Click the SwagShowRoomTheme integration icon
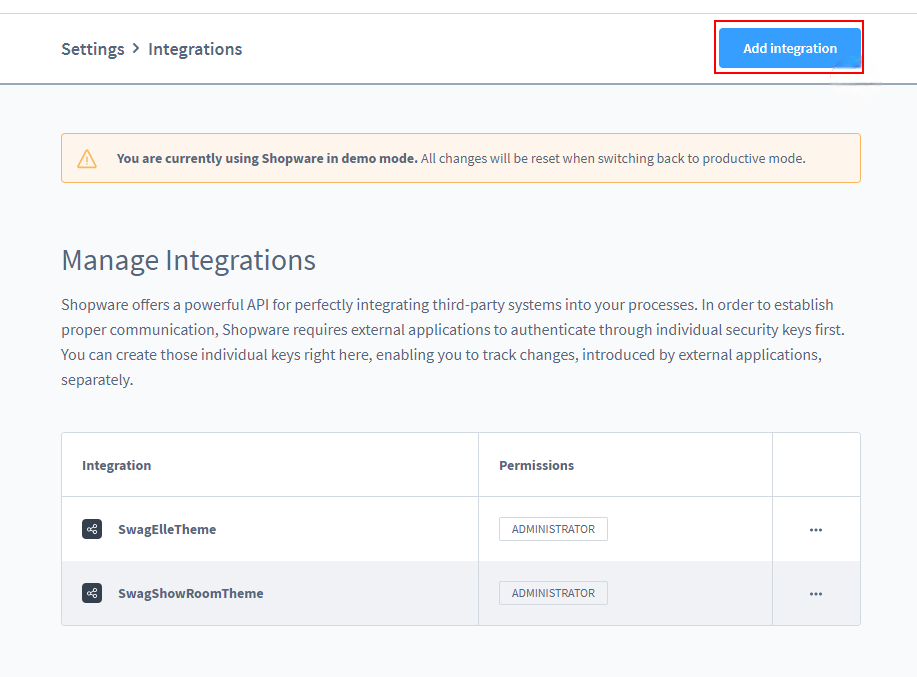 click(92, 593)
